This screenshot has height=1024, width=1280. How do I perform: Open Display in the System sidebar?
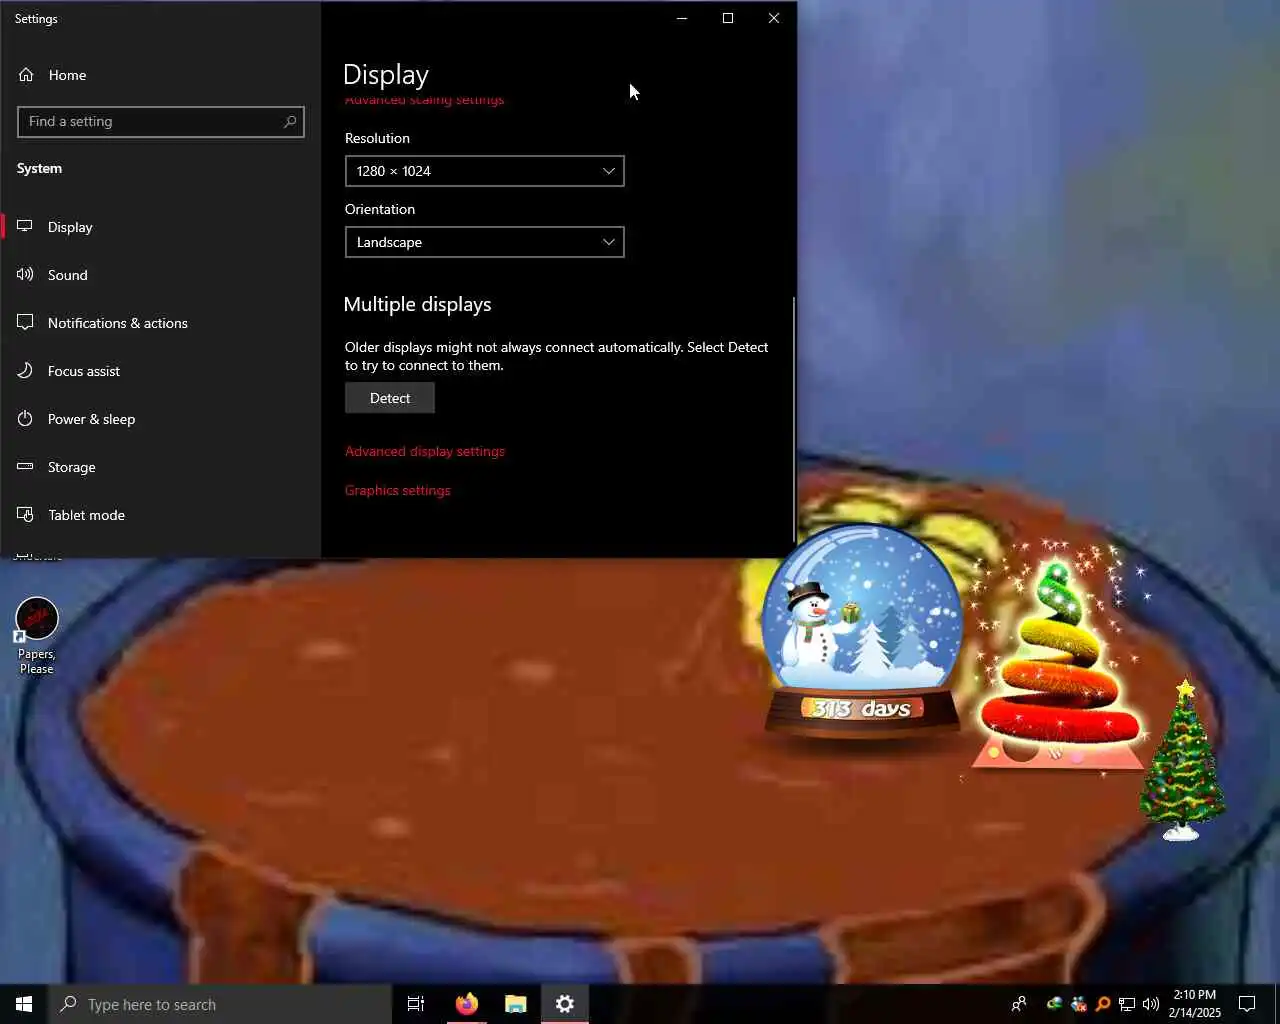pos(70,227)
